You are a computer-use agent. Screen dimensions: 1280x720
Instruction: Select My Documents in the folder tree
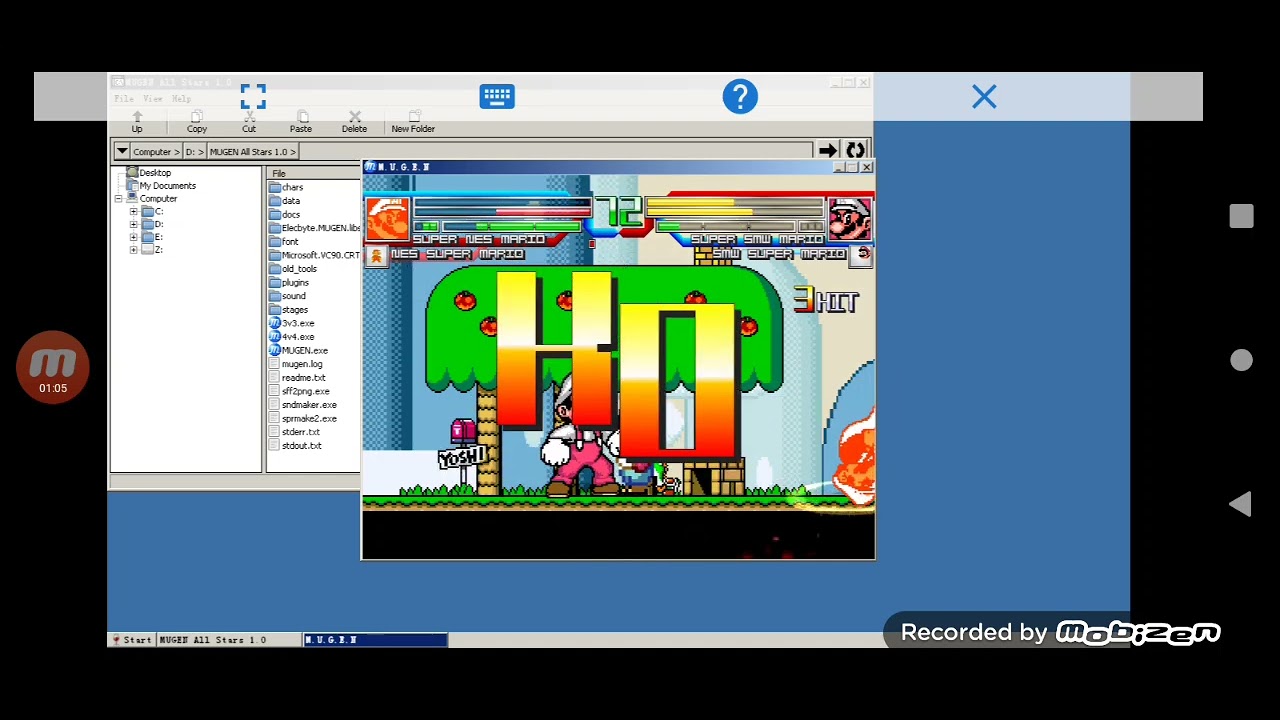(x=167, y=186)
